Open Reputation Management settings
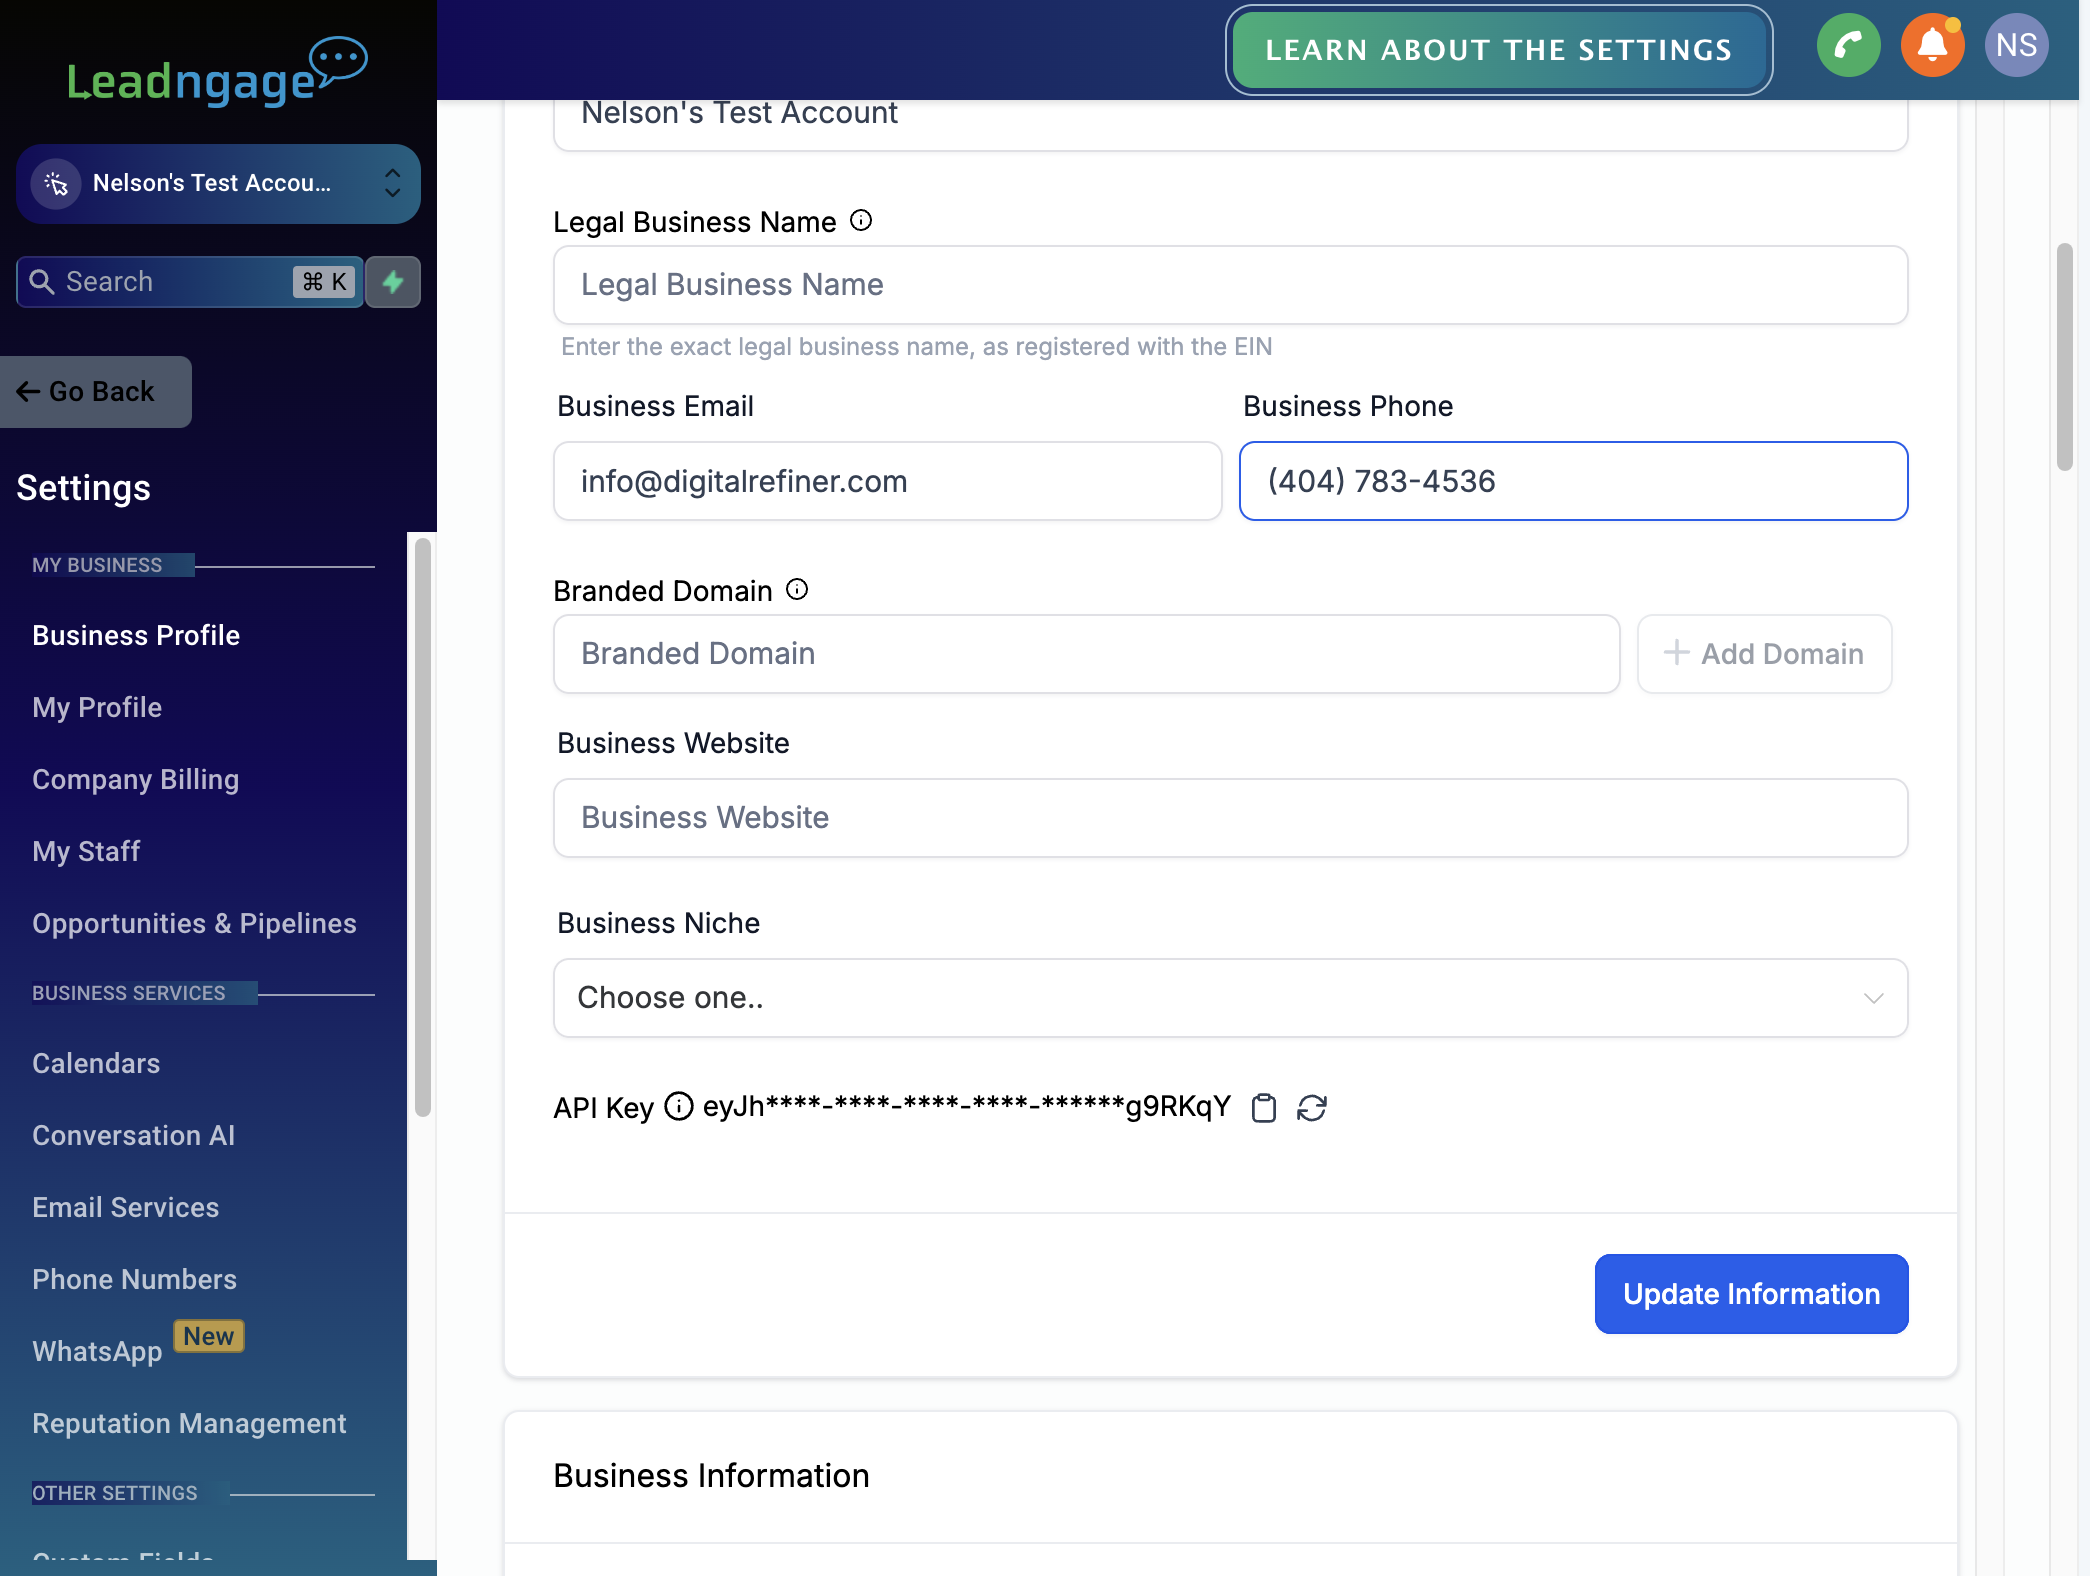Image resolution: width=2090 pixels, height=1576 pixels. click(x=189, y=1424)
